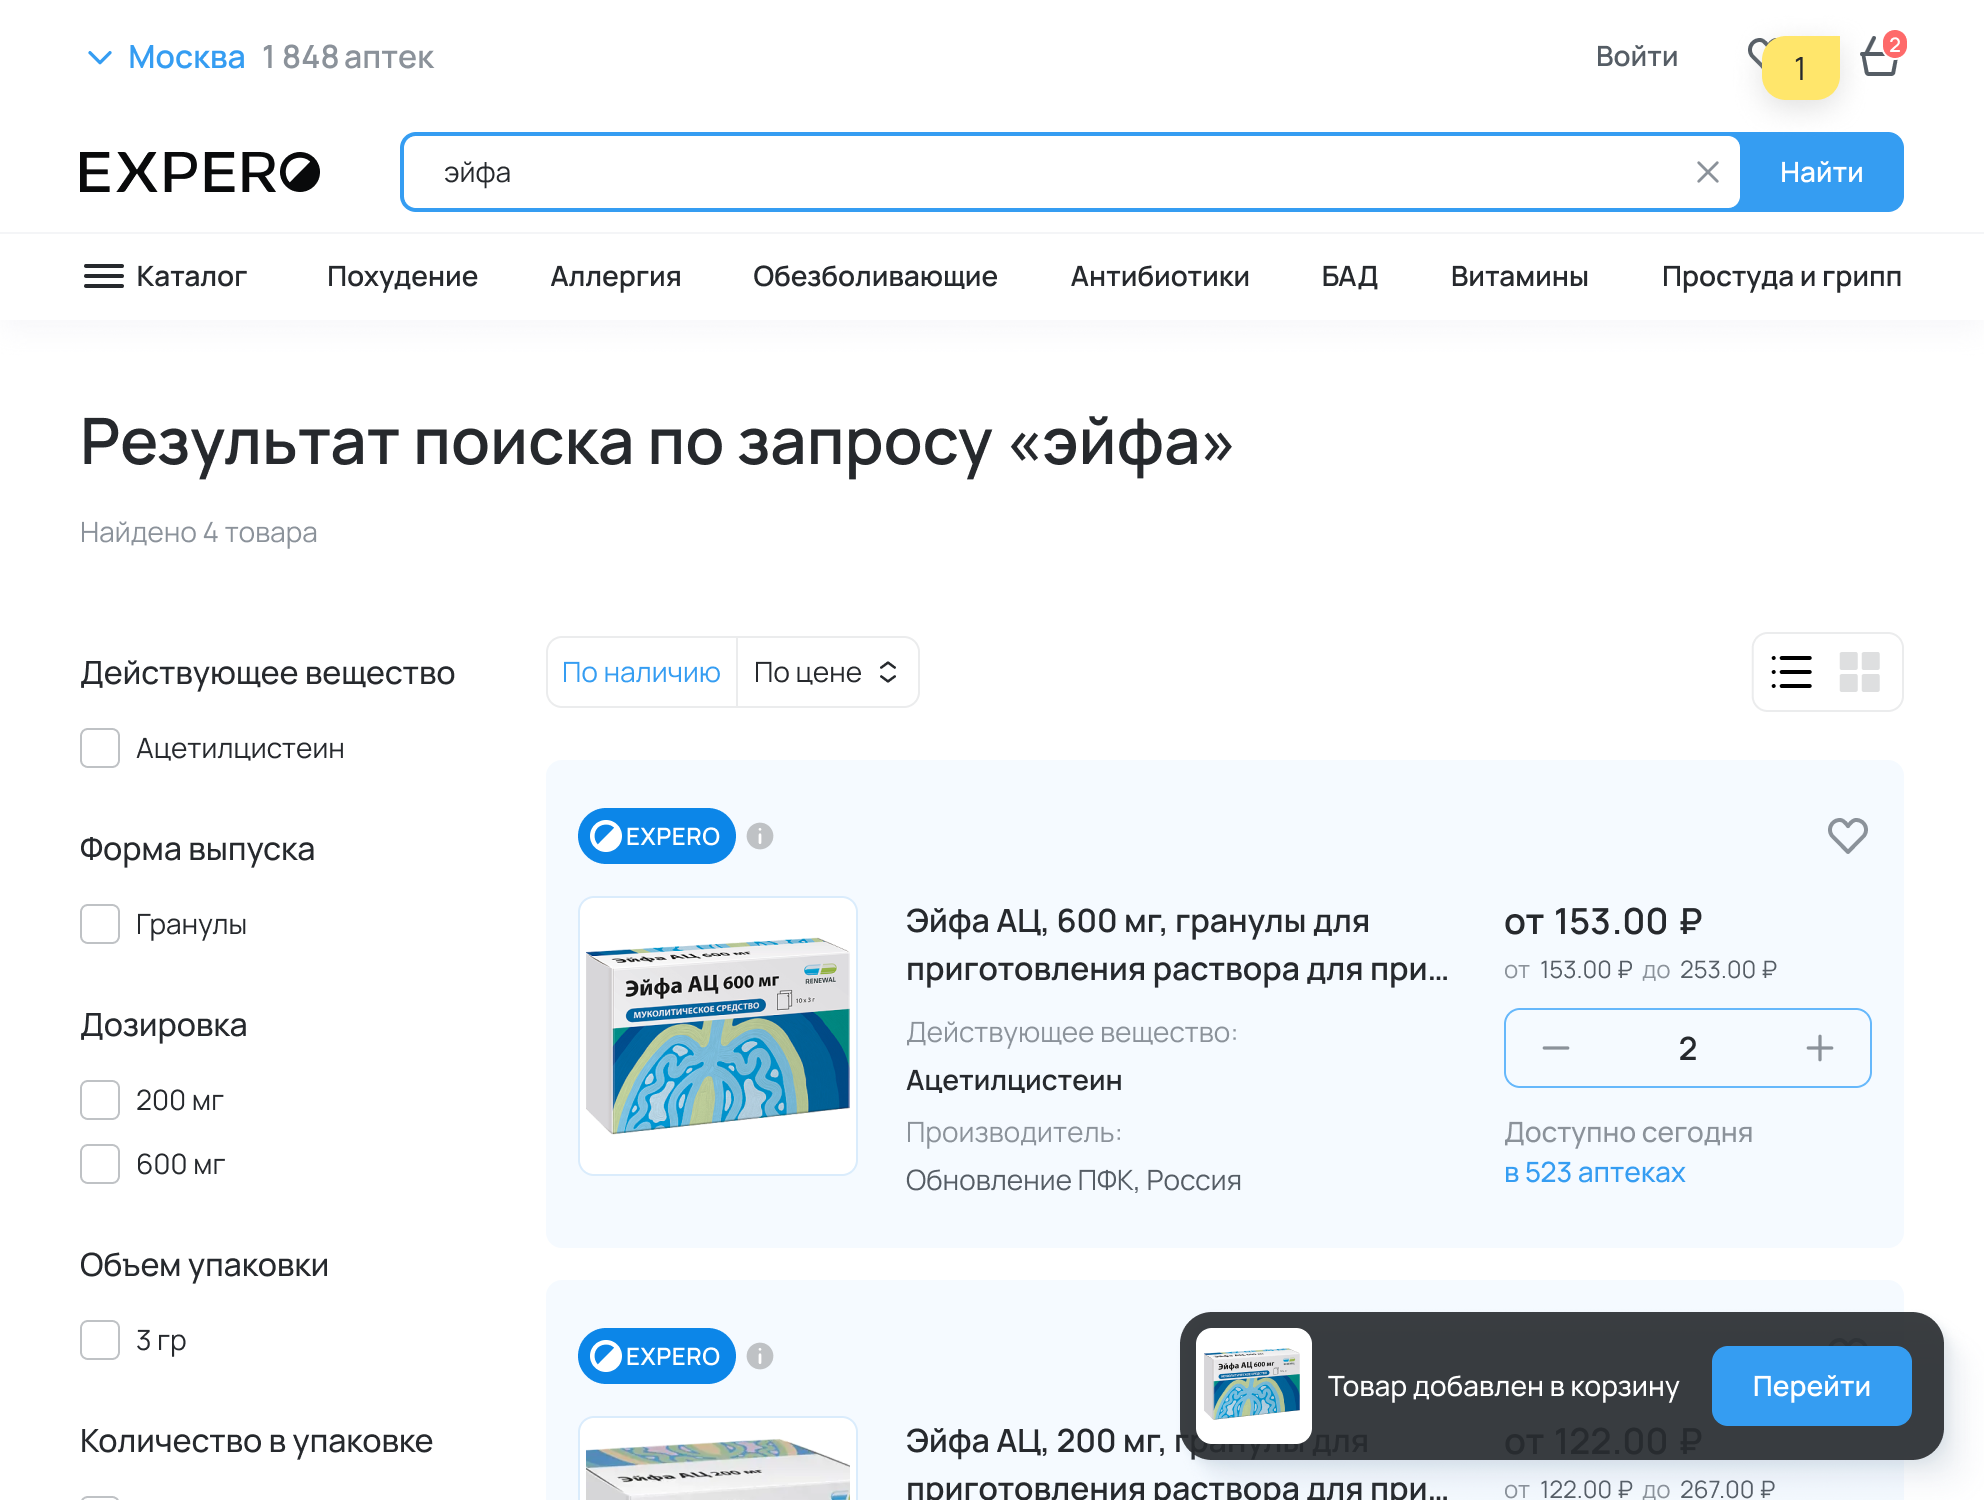Click the Найти search button
1984x1500 pixels.
tap(1821, 172)
